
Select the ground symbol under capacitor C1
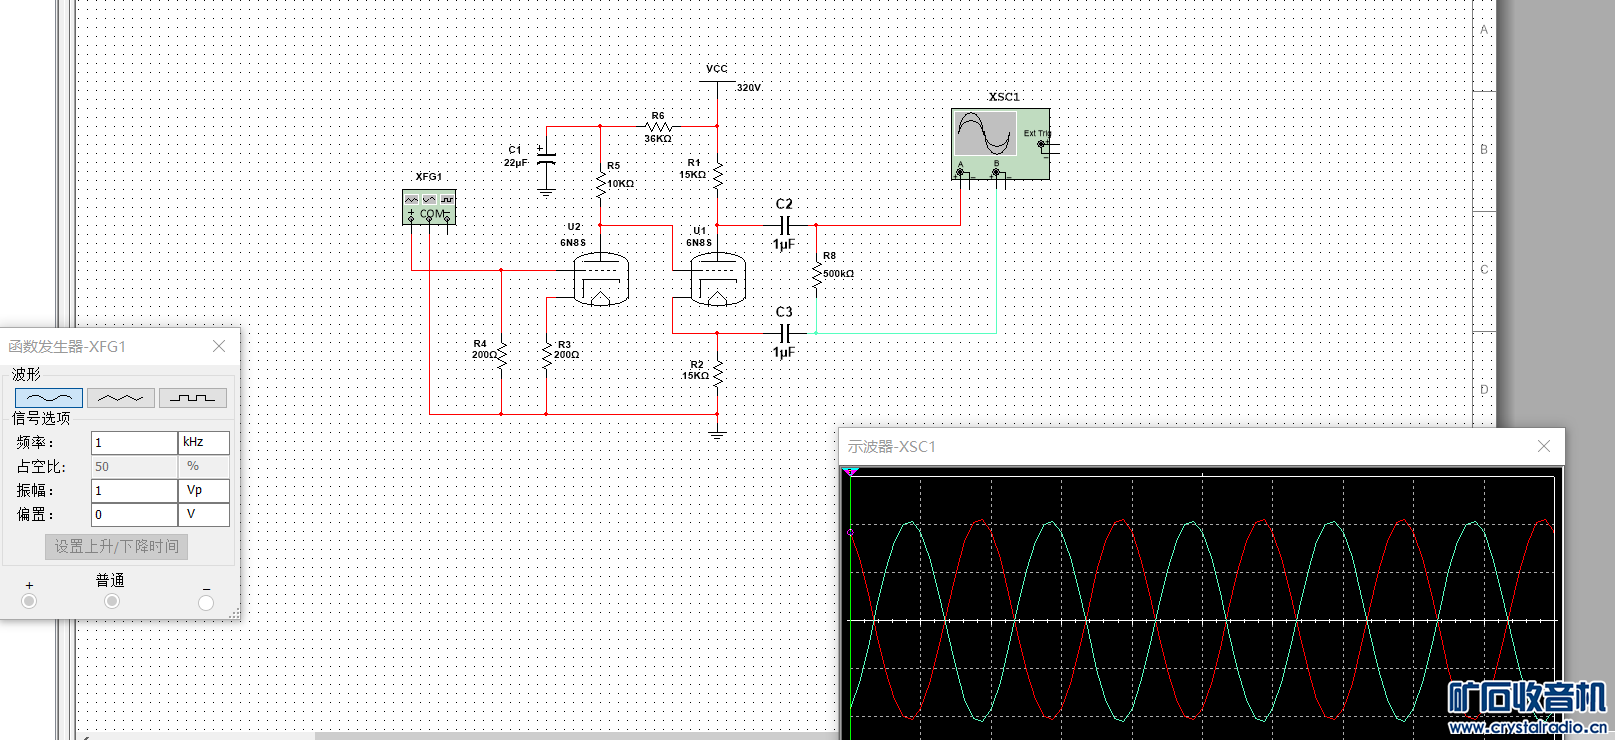[546, 190]
